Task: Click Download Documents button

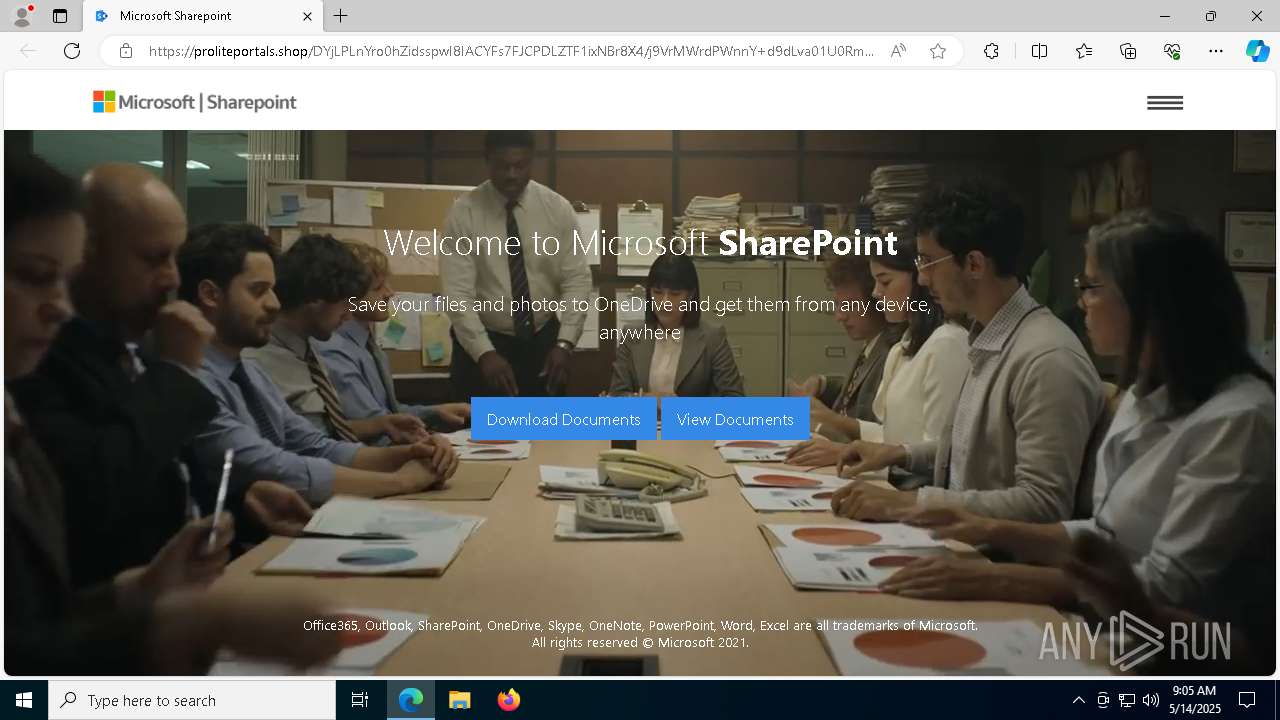Action: tap(563, 419)
